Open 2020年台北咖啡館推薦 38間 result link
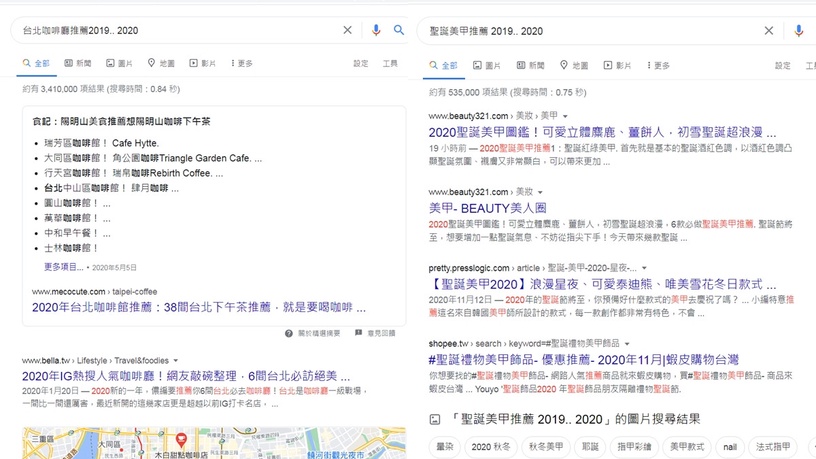Viewport: 816px width, 459px height. [x=199, y=308]
